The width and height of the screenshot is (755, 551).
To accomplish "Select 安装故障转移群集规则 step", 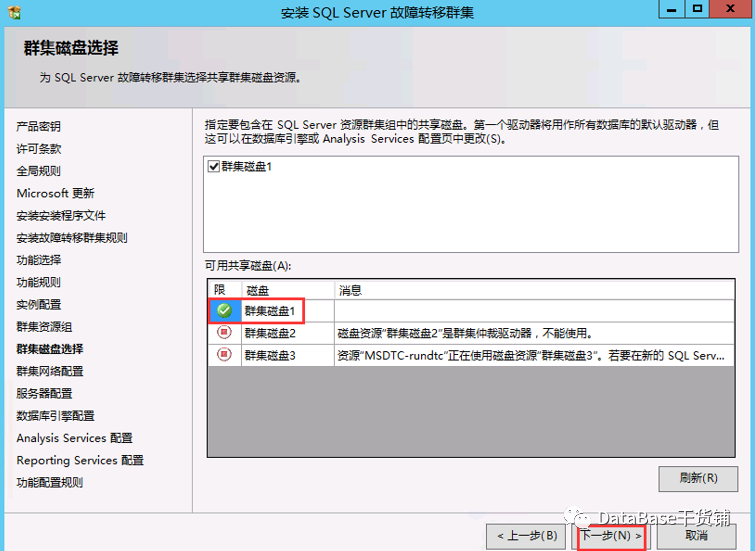I will coord(72,237).
